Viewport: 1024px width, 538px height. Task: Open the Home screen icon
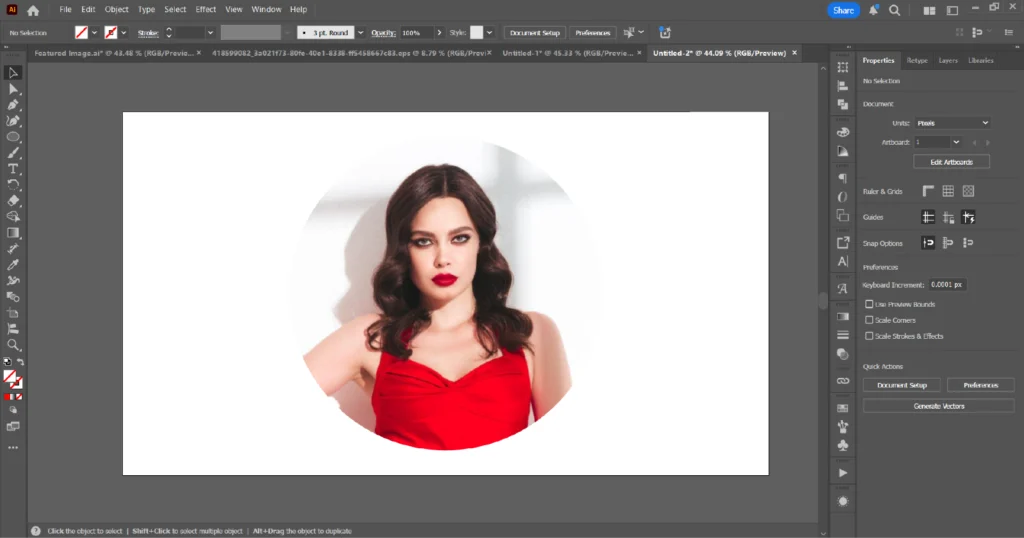(33, 10)
